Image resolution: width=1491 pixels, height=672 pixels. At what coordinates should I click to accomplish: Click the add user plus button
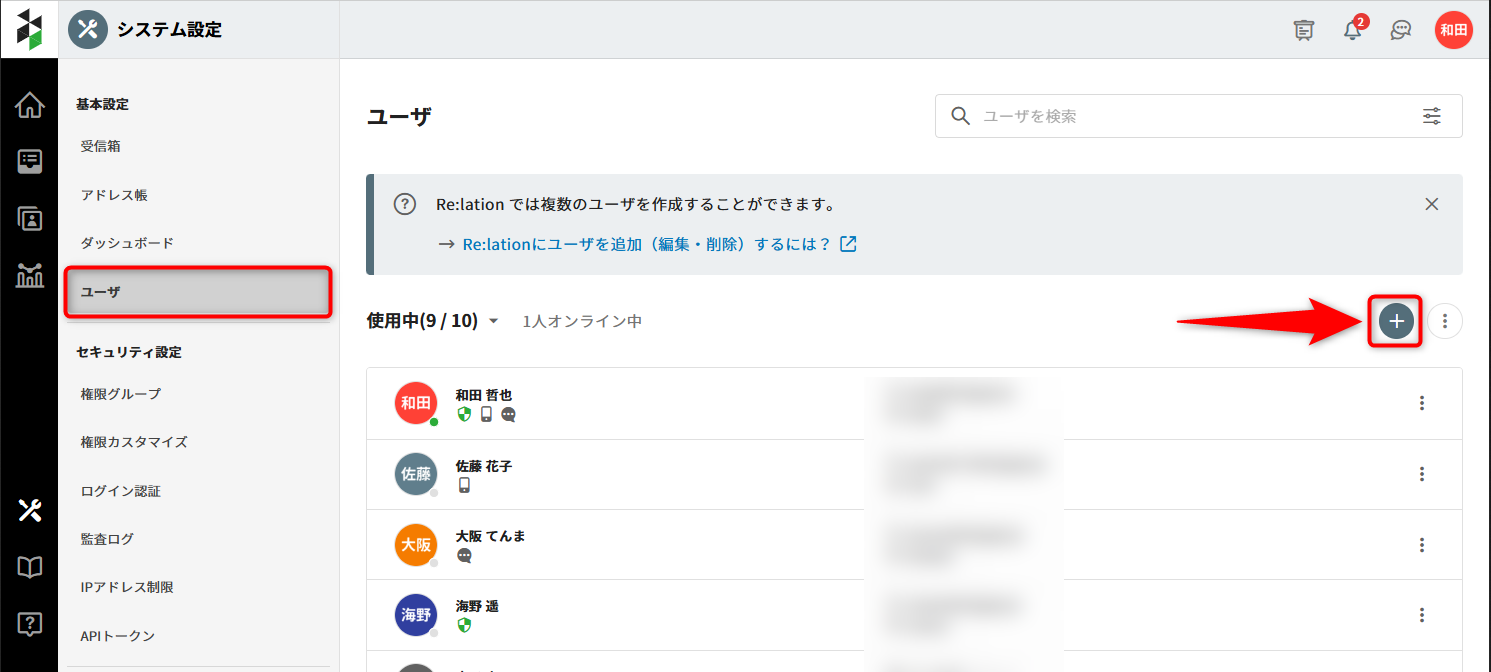[x=1396, y=321]
